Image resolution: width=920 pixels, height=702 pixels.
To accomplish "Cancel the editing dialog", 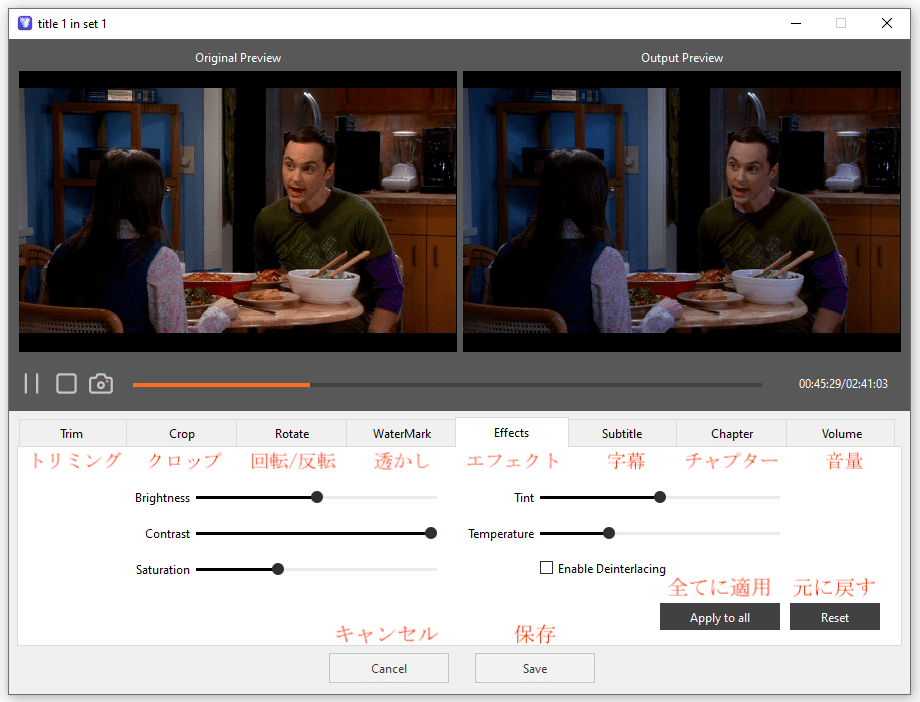I will point(388,668).
